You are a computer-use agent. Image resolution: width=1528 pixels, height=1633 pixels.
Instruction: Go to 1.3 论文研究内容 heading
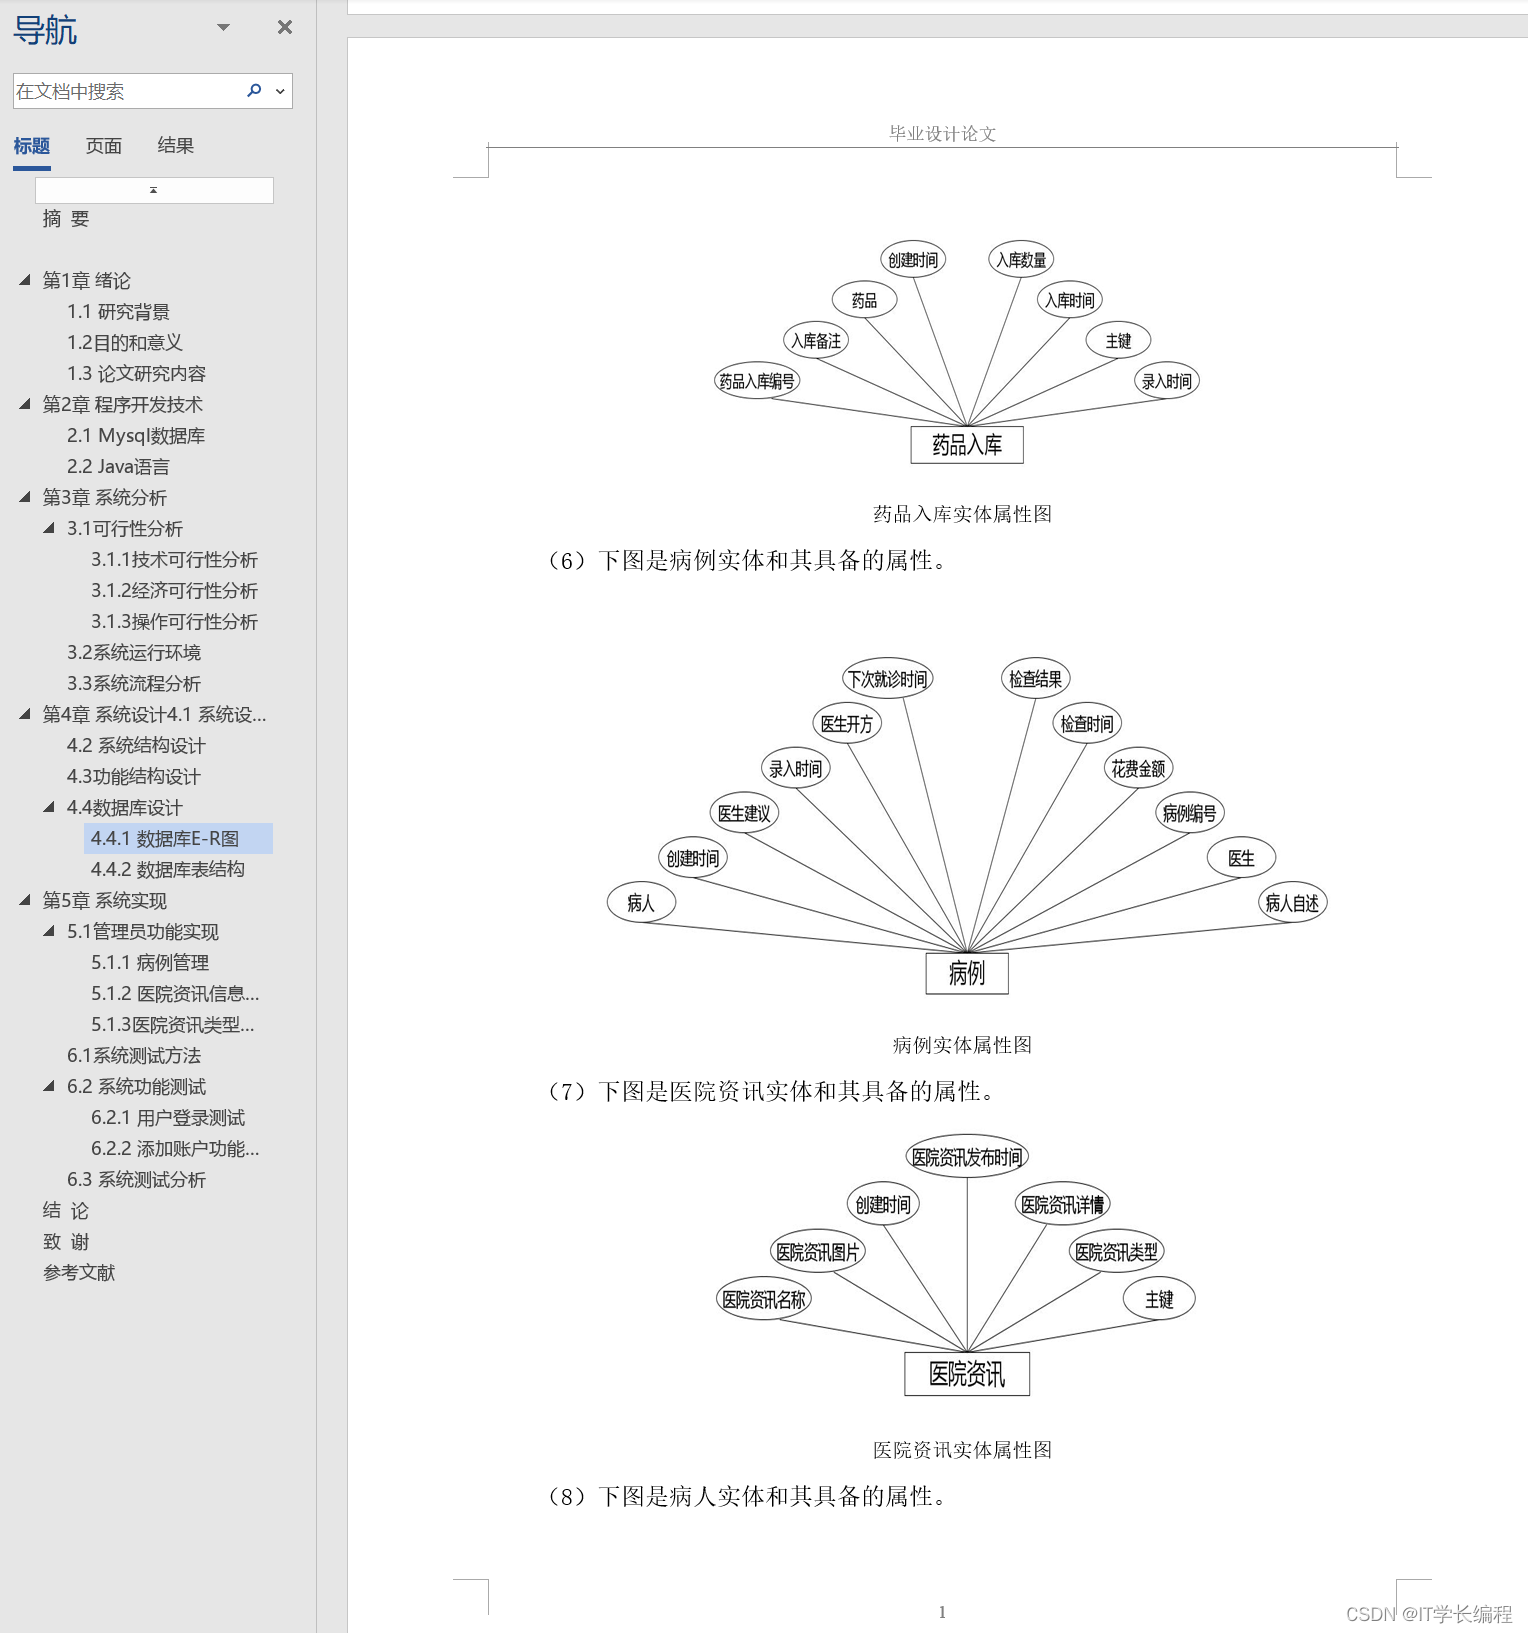point(136,374)
